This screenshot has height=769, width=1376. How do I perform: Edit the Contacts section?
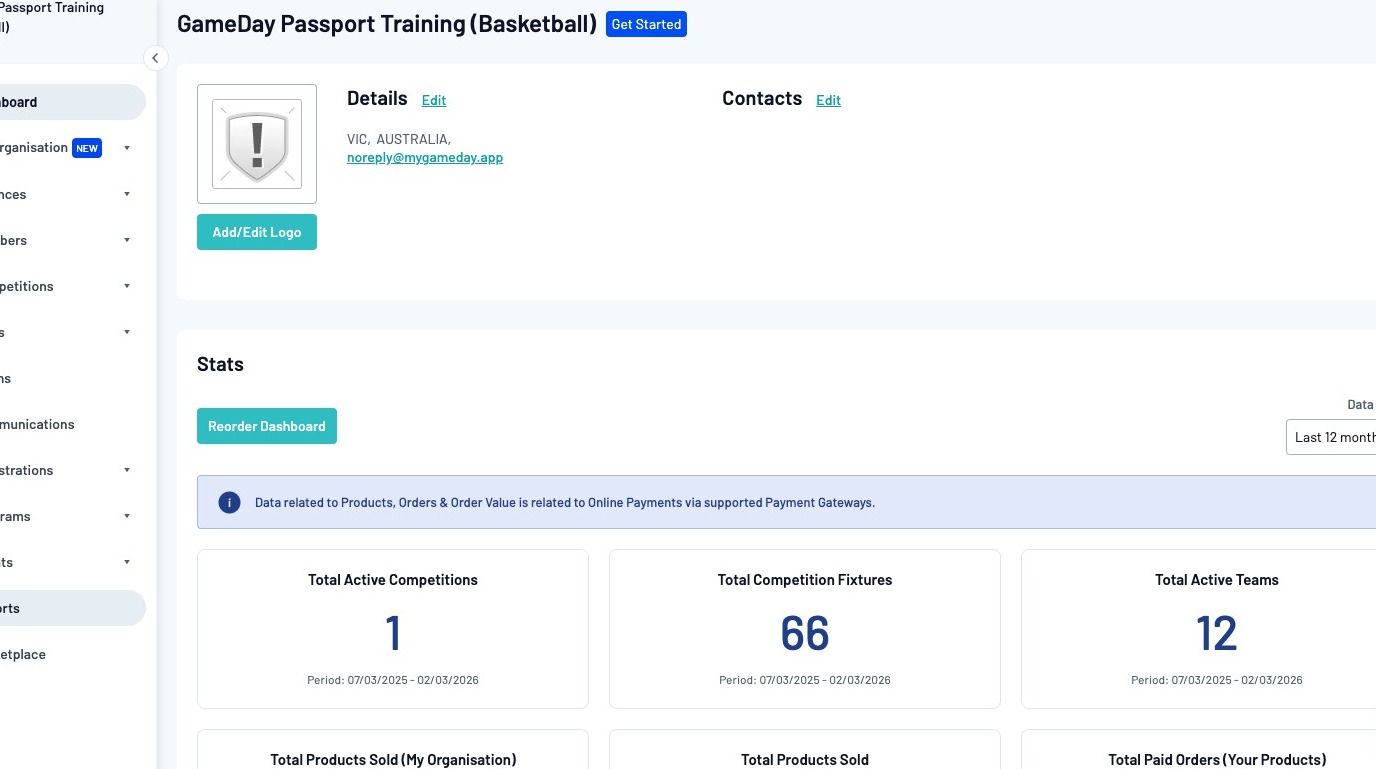tap(828, 100)
